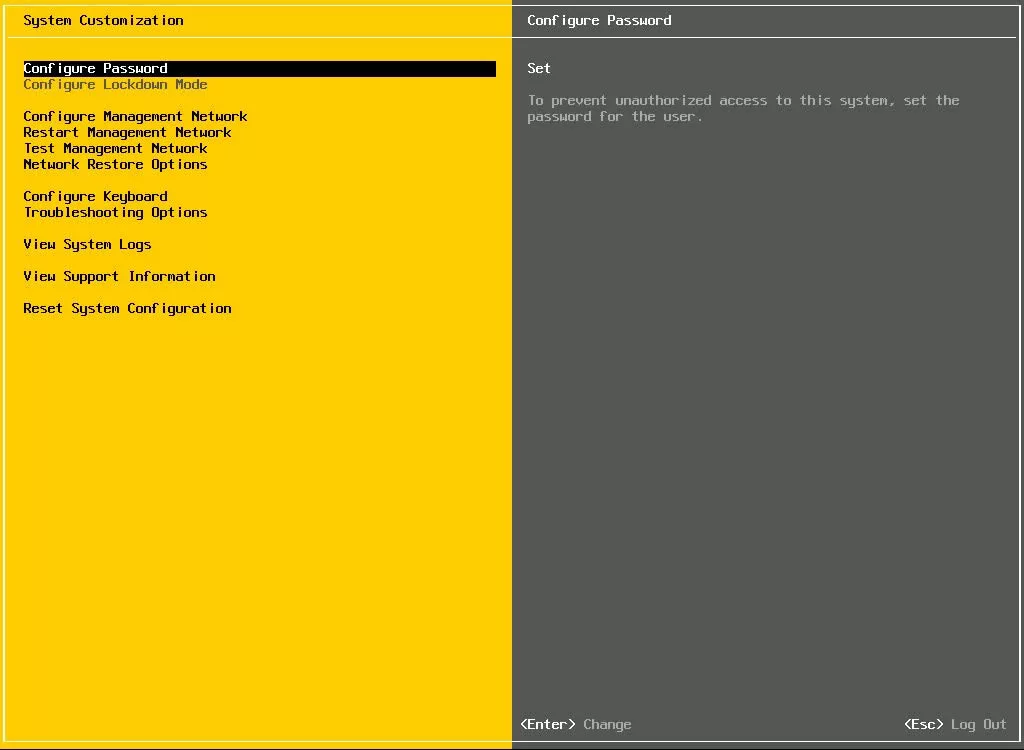Open View System Logs

click(x=87, y=245)
